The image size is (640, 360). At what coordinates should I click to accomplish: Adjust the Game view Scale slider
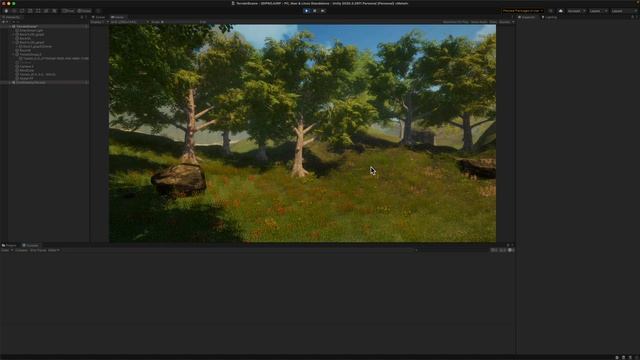tap(180, 22)
